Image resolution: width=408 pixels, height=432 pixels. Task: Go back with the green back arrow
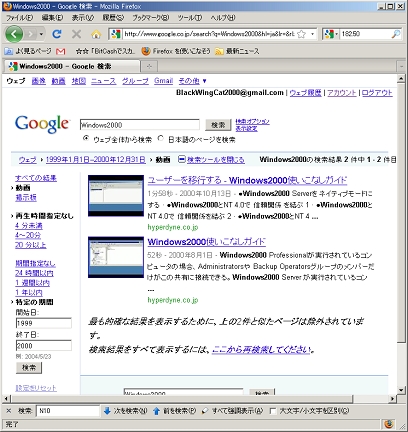coord(14,34)
